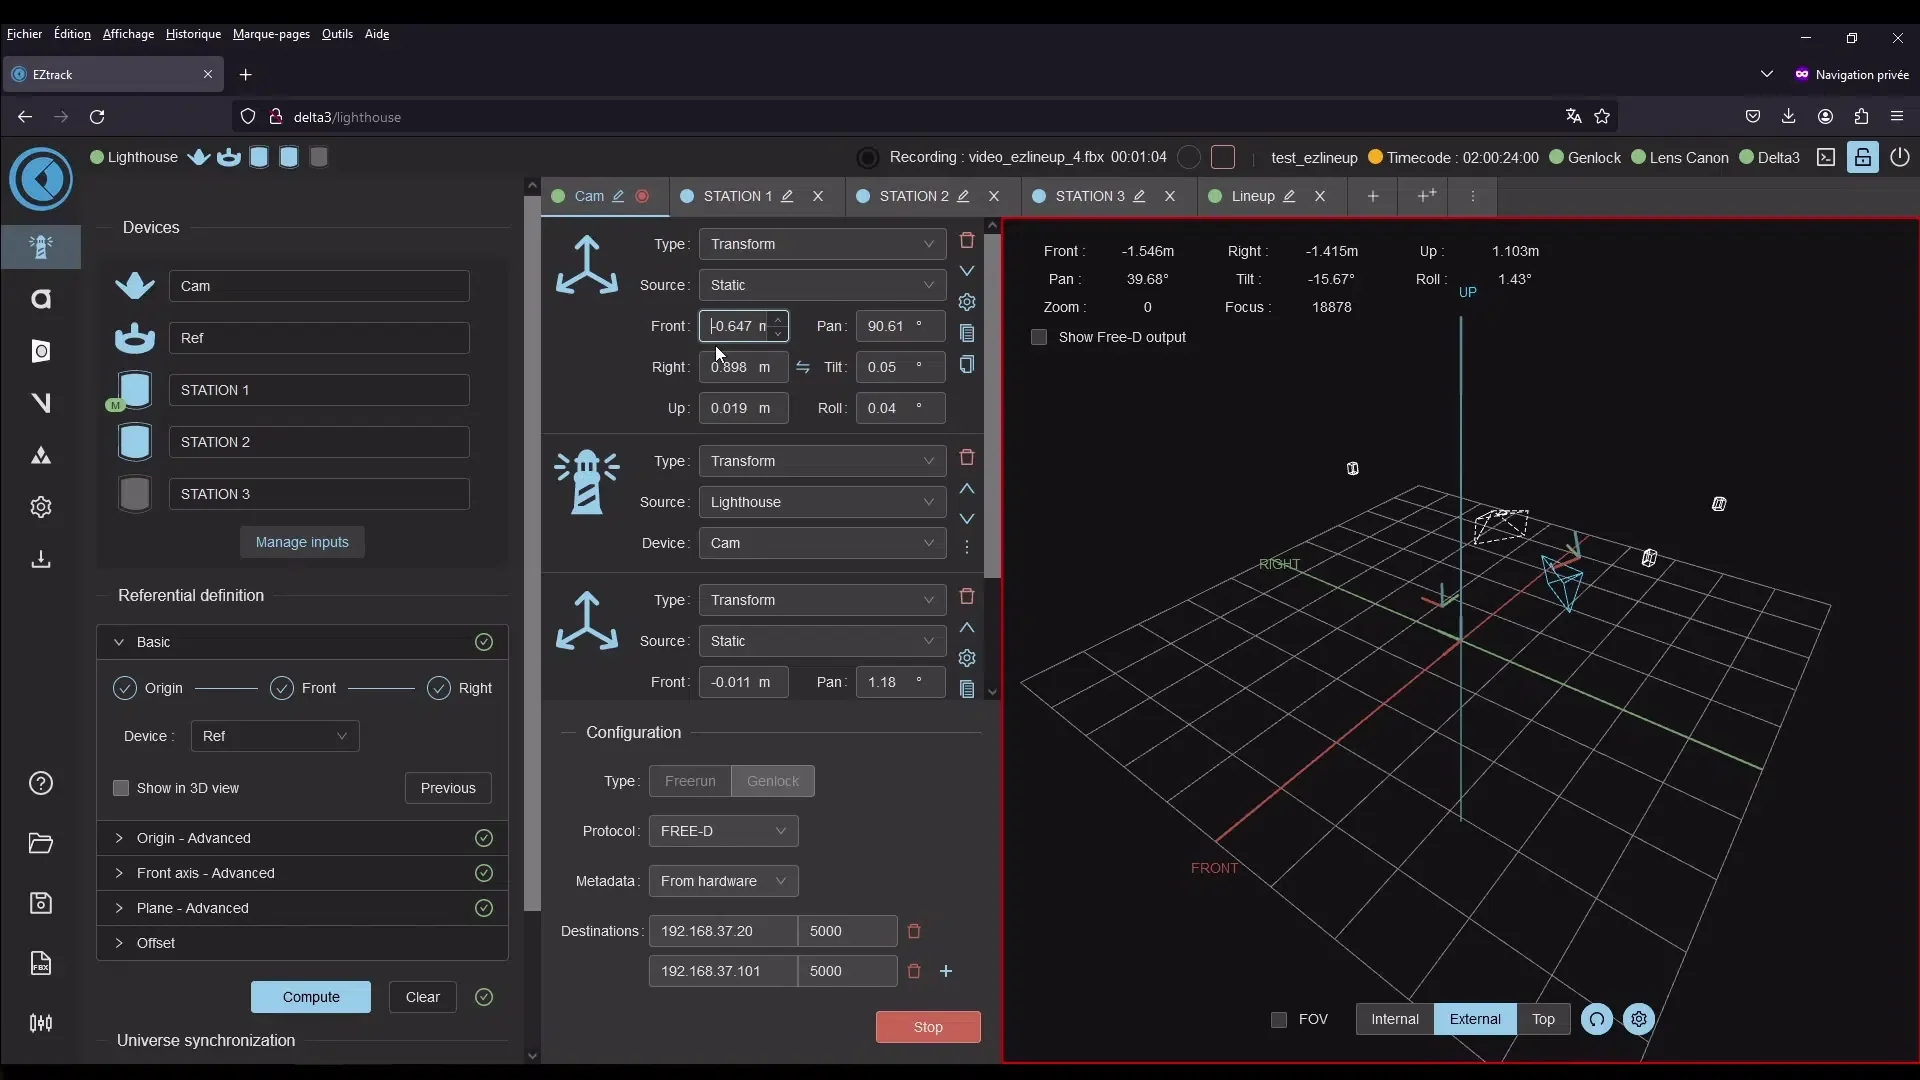Screen dimensions: 1920x1080
Task: Click the recording stop square icon
Action: [1222, 157]
